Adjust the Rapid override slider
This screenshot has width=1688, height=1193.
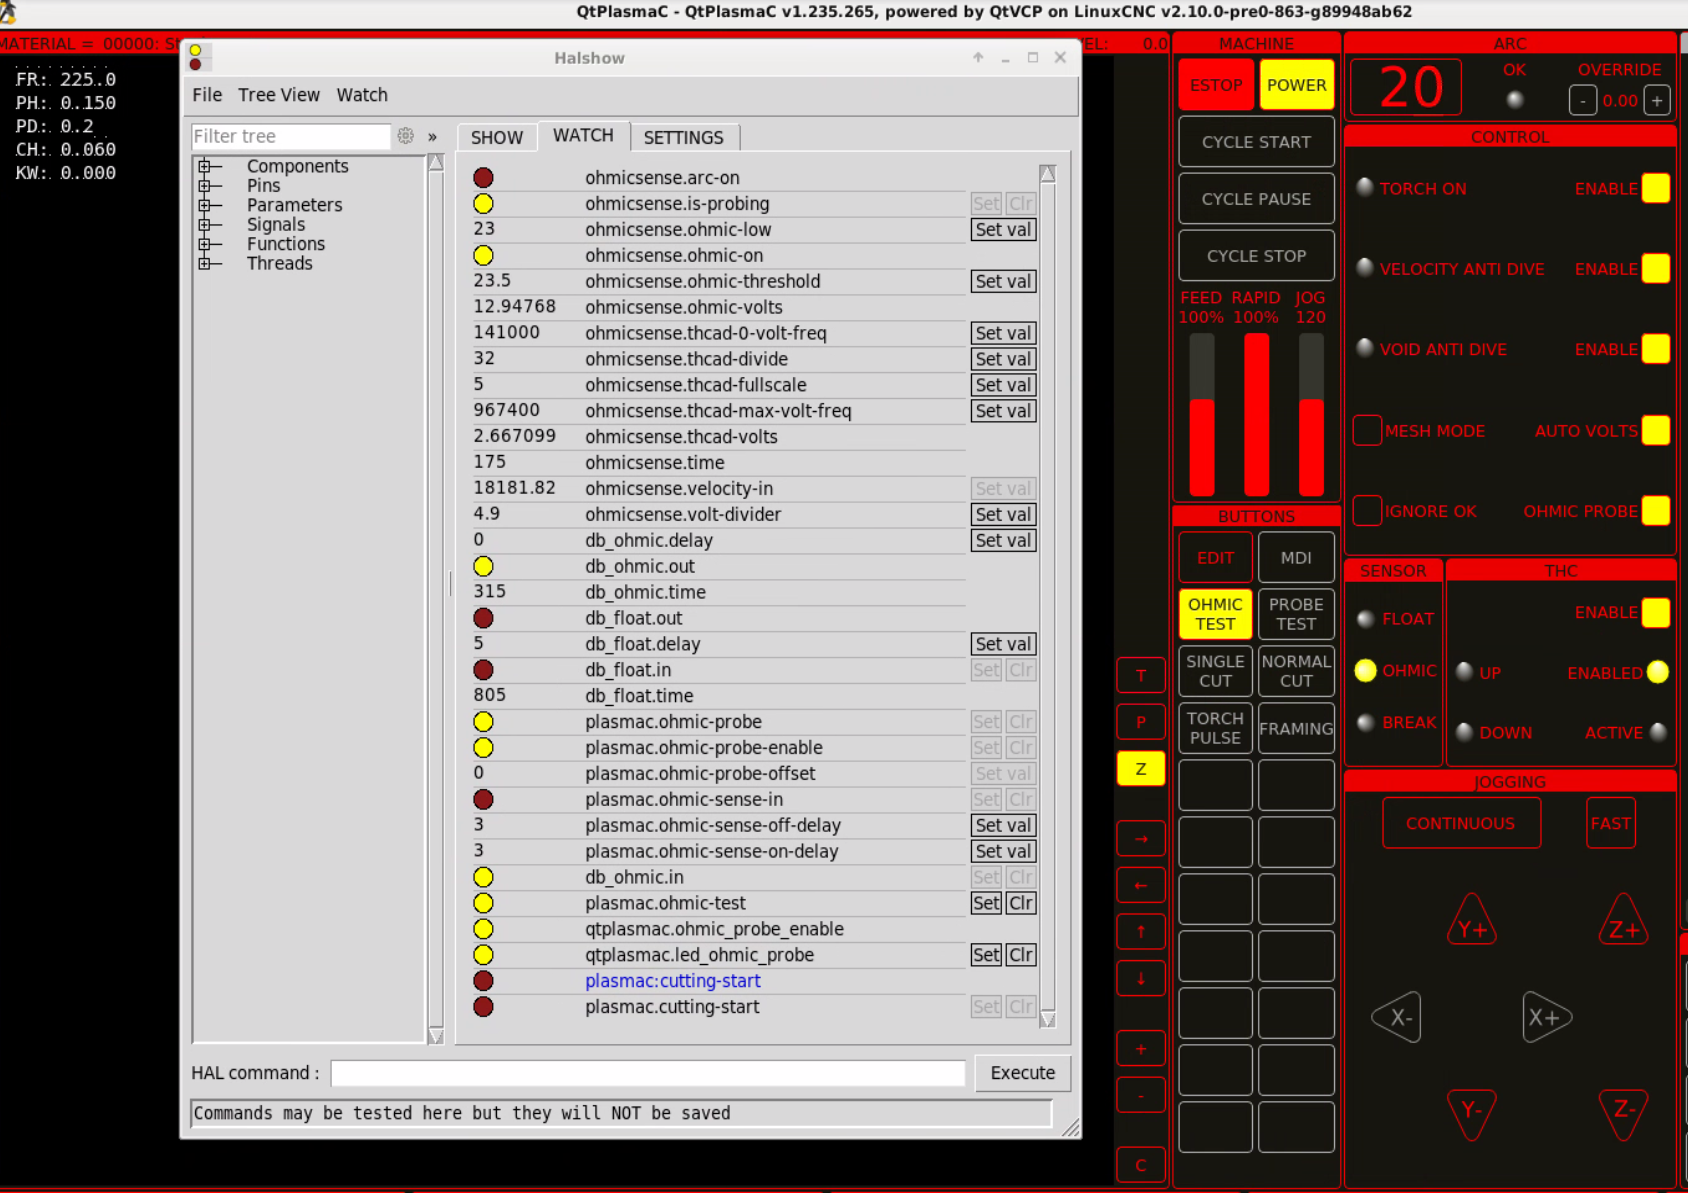tap(1256, 415)
